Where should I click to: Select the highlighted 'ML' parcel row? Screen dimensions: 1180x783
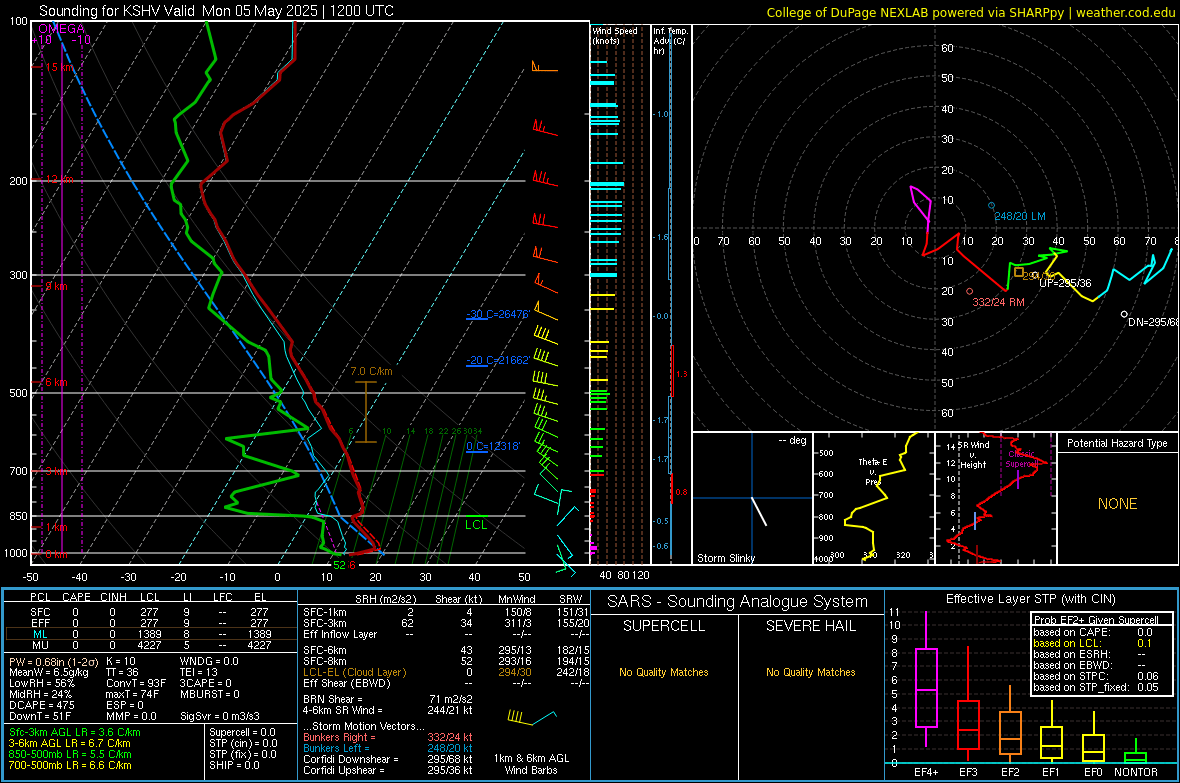click(151, 634)
